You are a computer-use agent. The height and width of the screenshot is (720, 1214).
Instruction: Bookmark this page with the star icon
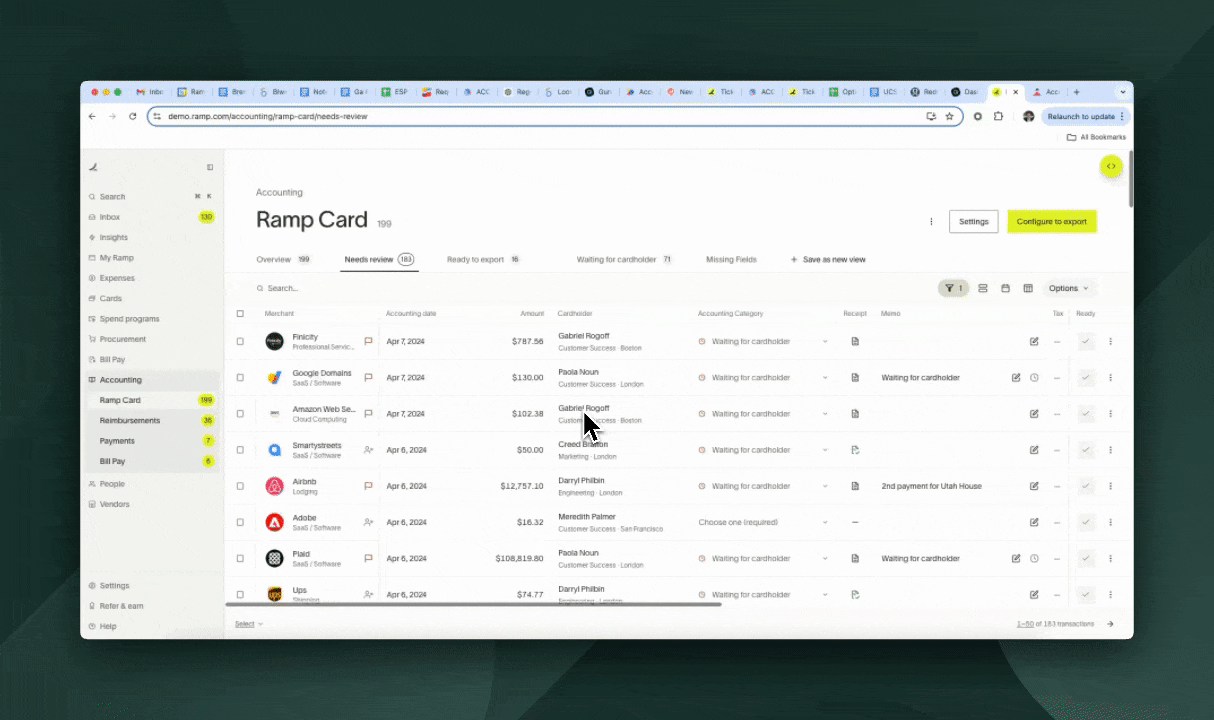949,116
